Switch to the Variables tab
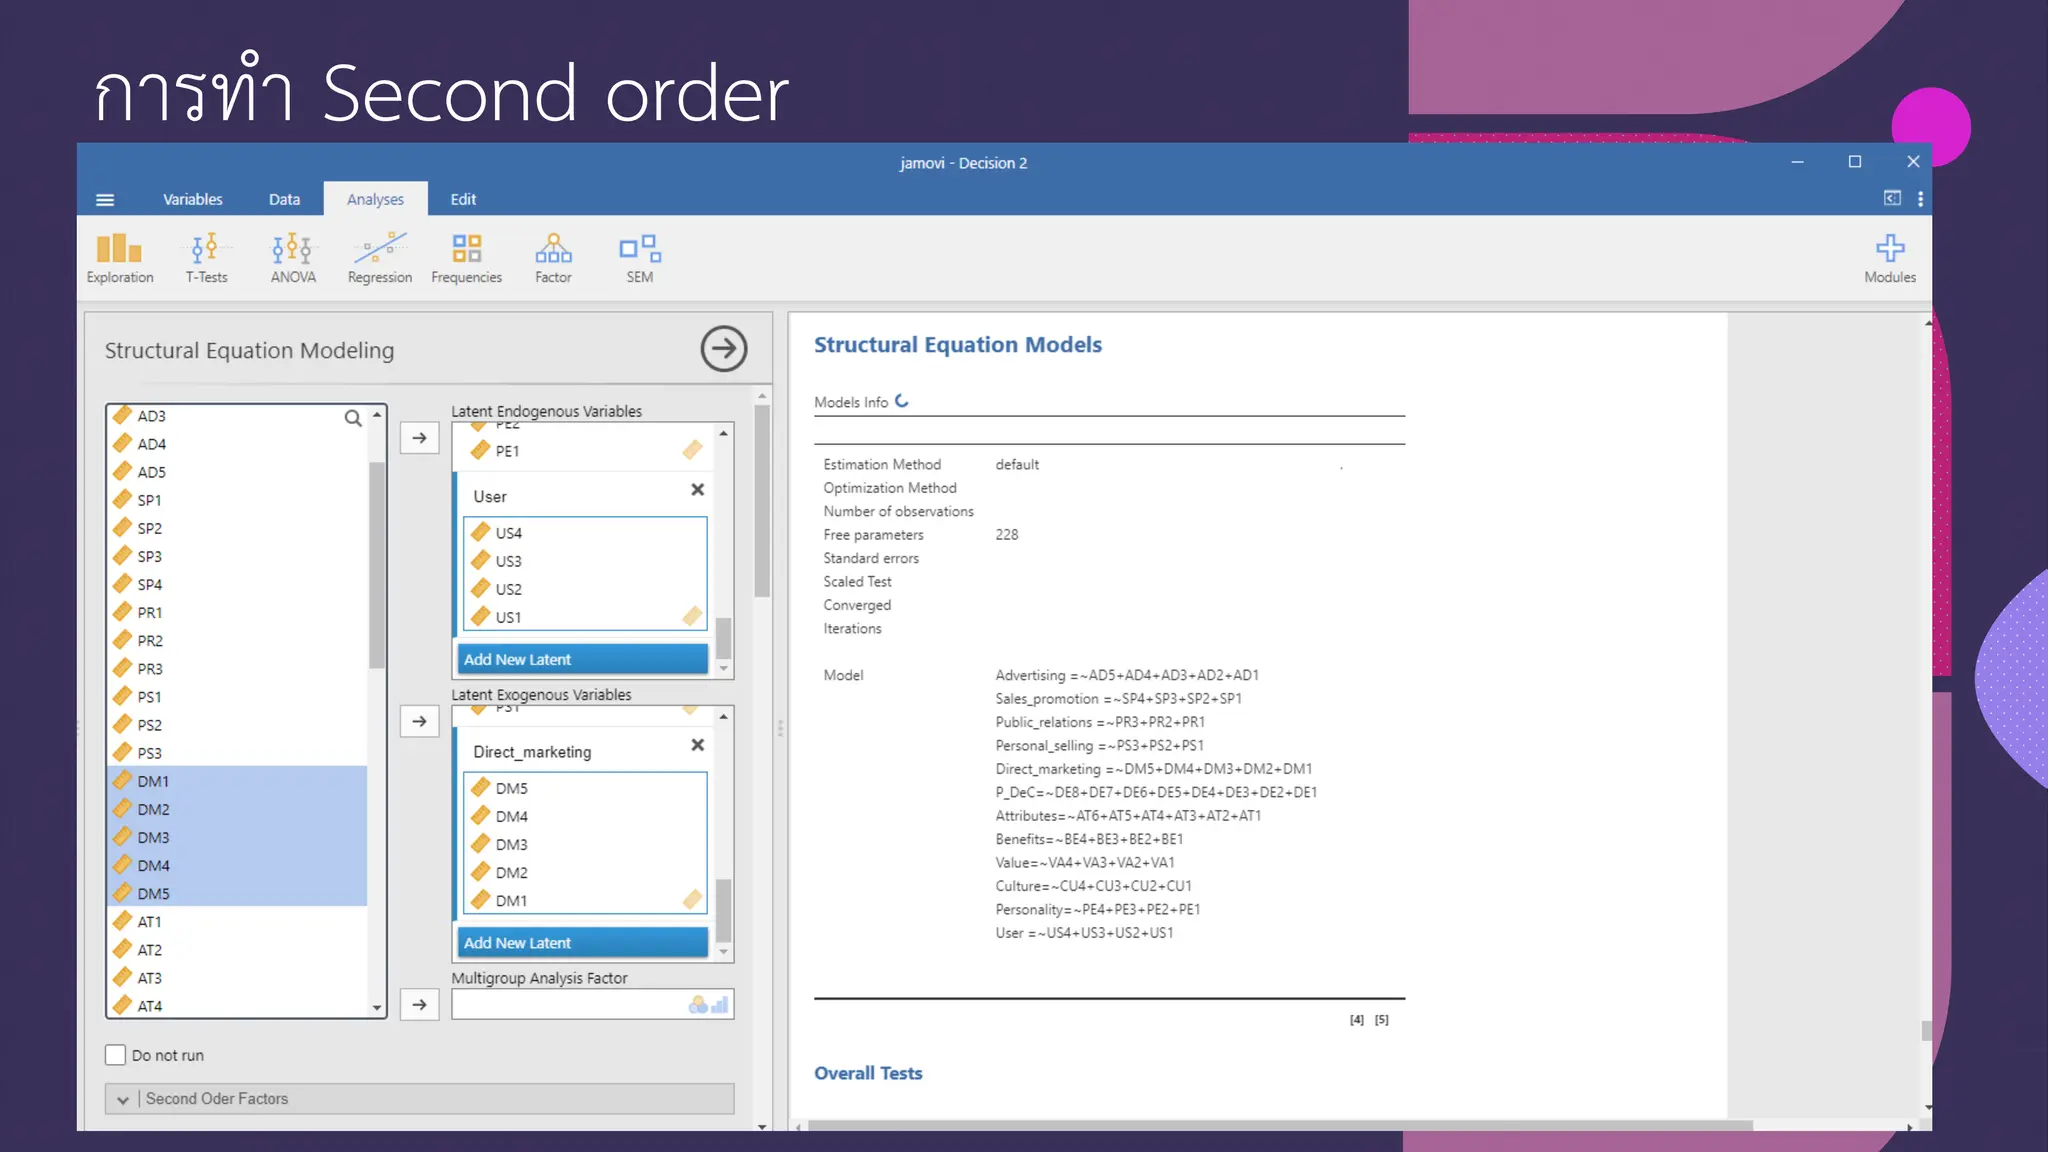 point(192,199)
